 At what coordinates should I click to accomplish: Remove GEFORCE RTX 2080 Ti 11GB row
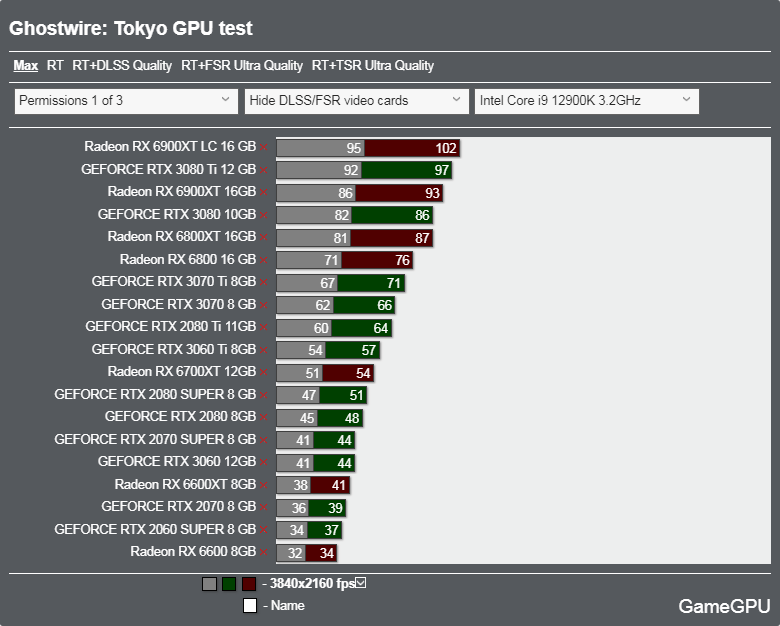click(264, 327)
